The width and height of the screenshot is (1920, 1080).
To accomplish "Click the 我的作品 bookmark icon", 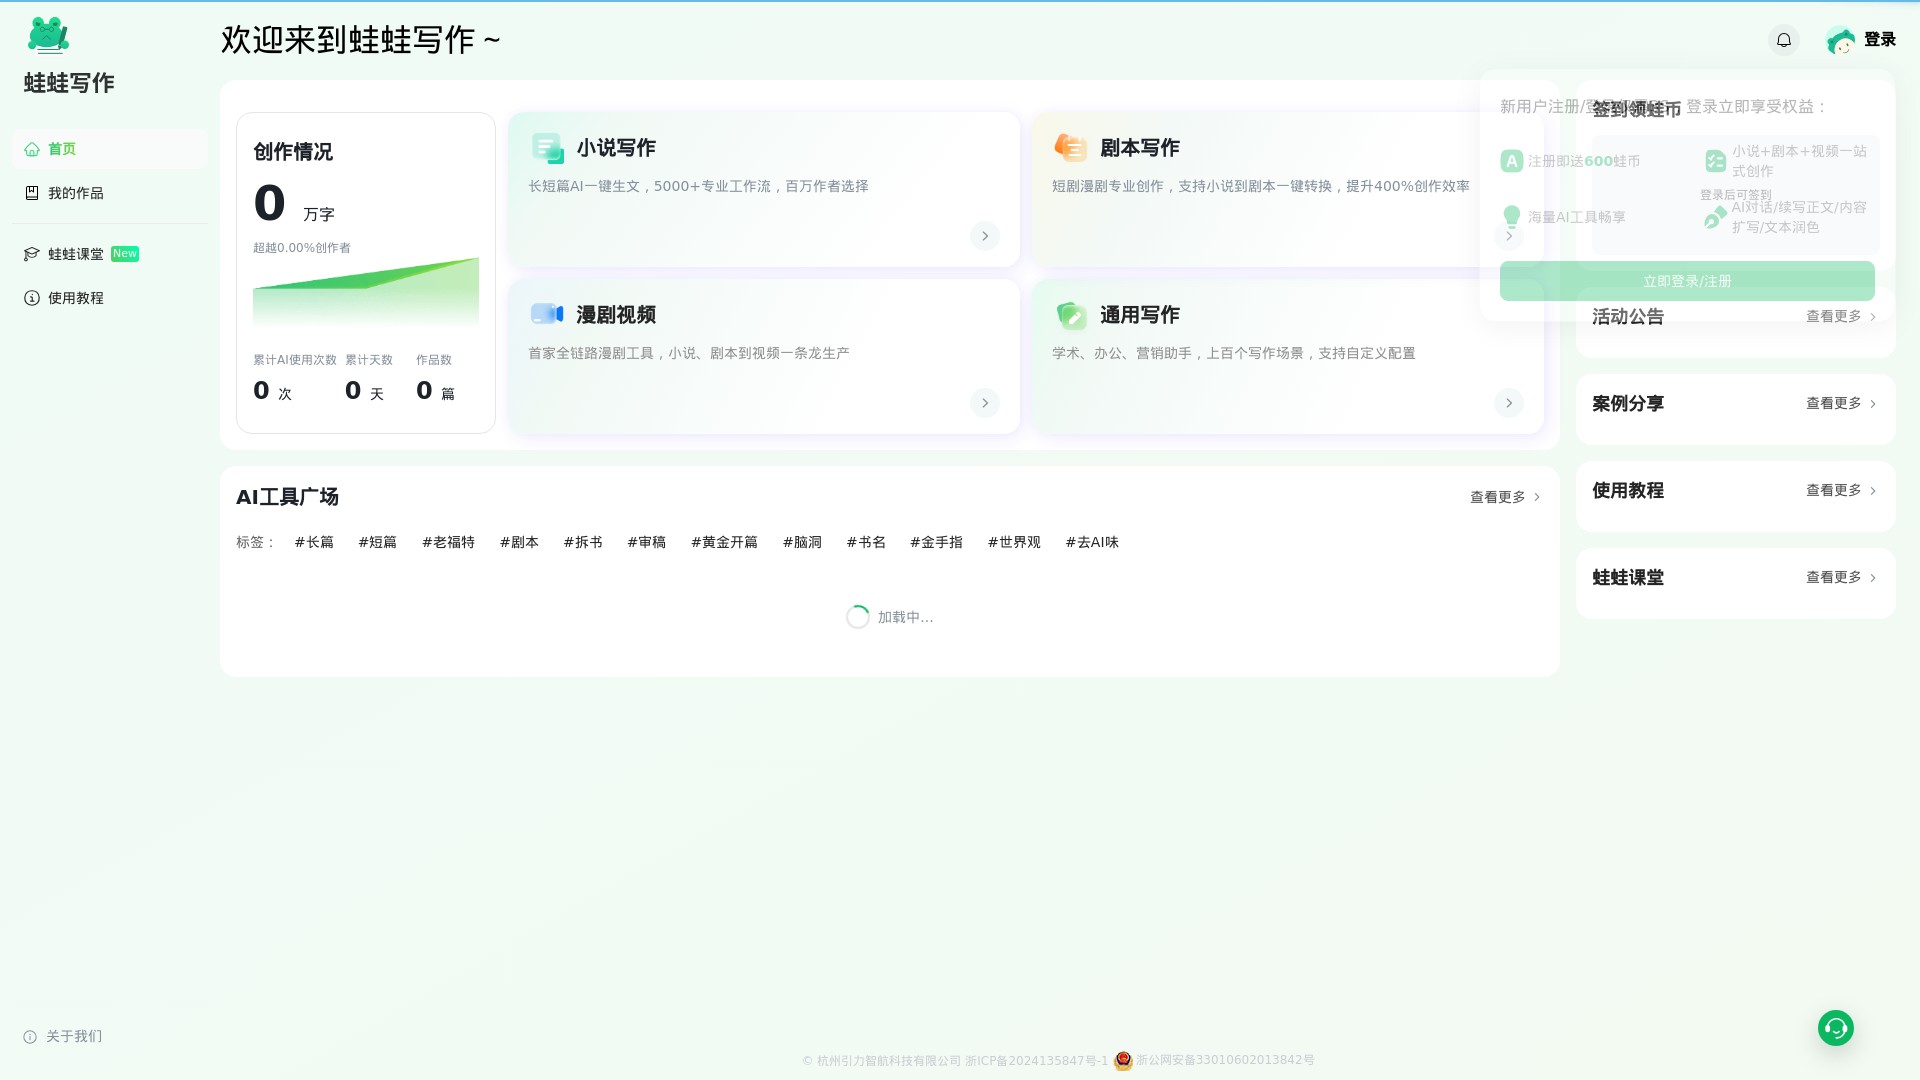I will (32, 192).
